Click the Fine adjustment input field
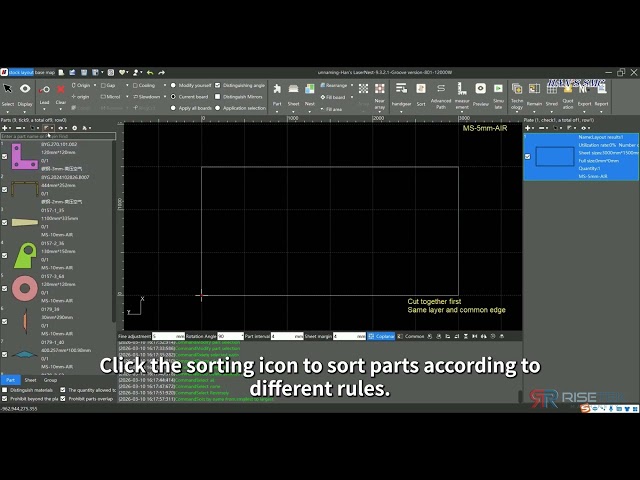640x480 pixels. click(x=168, y=336)
